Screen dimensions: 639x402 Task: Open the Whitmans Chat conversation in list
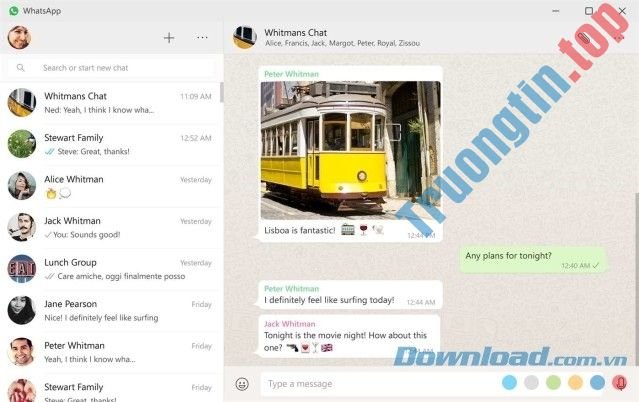110,103
